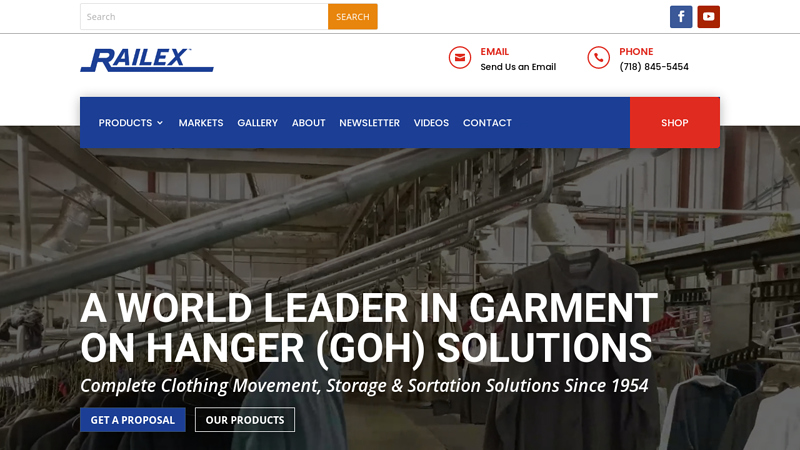The width and height of the screenshot is (800, 450).
Task: Expand the Products dropdown chevron
Action: 160,123
